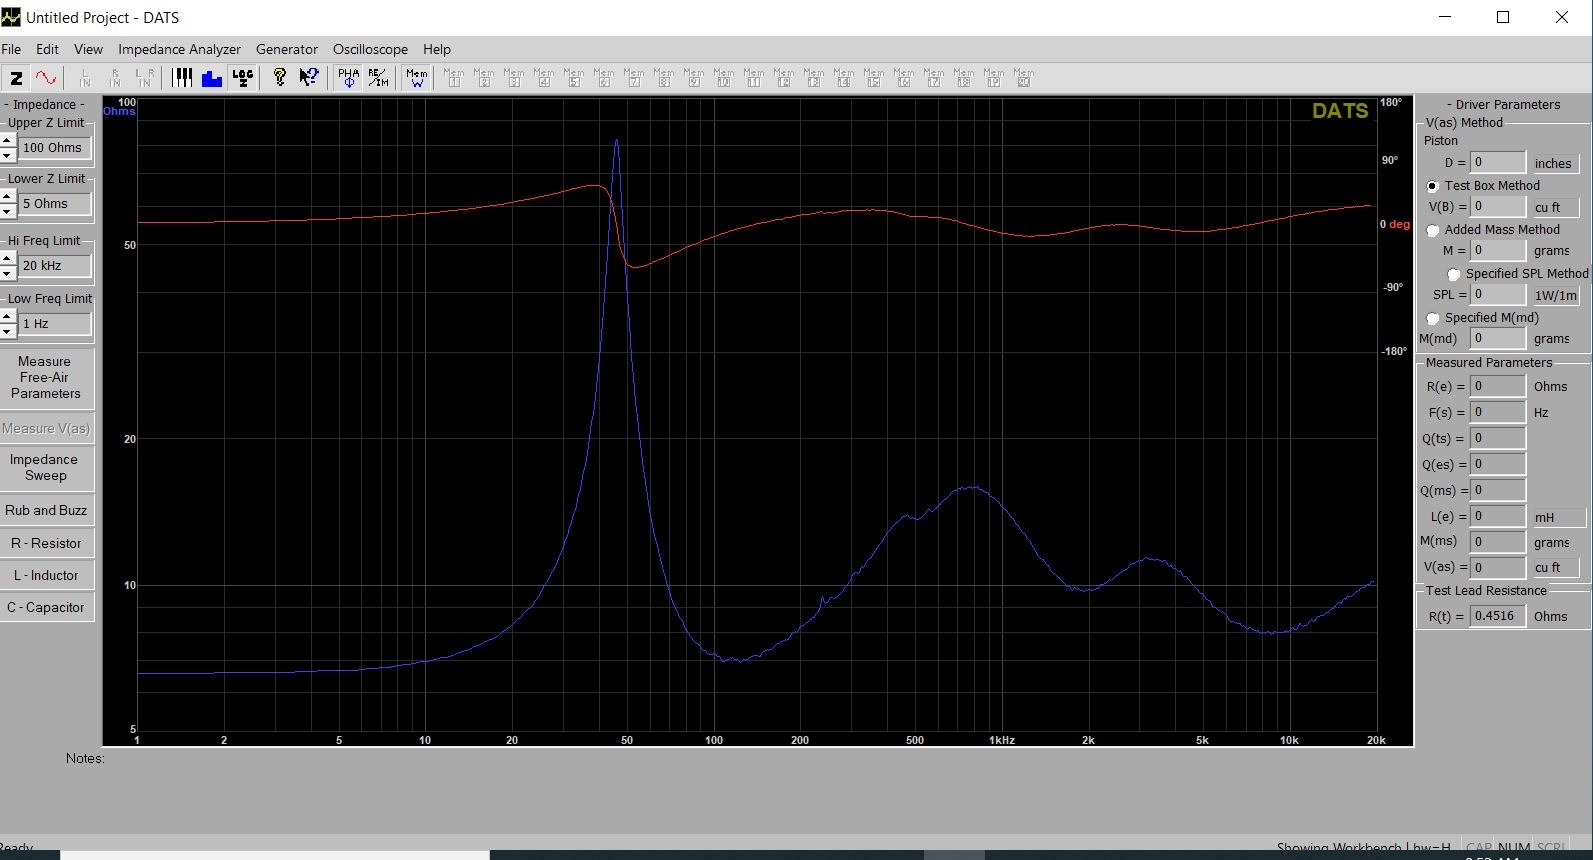Start an Impedance Sweep
This screenshot has height=860, width=1593.
coord(46,468)
